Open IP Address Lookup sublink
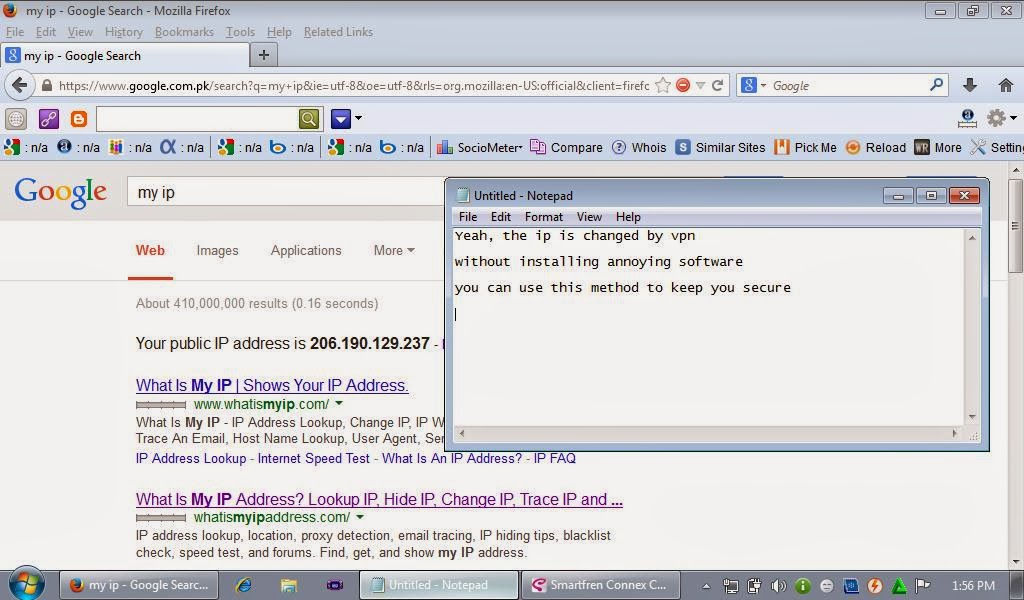 click(x=191, y=458)
